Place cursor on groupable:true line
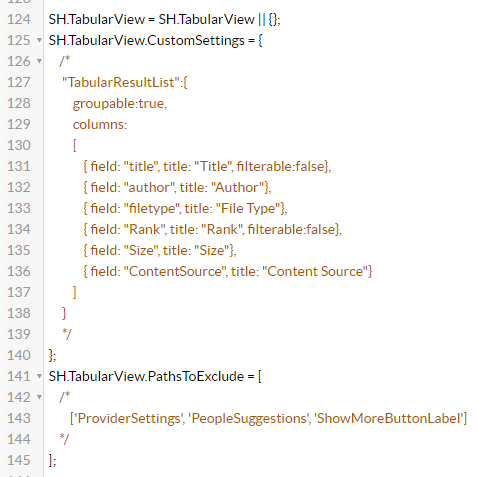Screen dimensions: 478x477 (120, 104)
